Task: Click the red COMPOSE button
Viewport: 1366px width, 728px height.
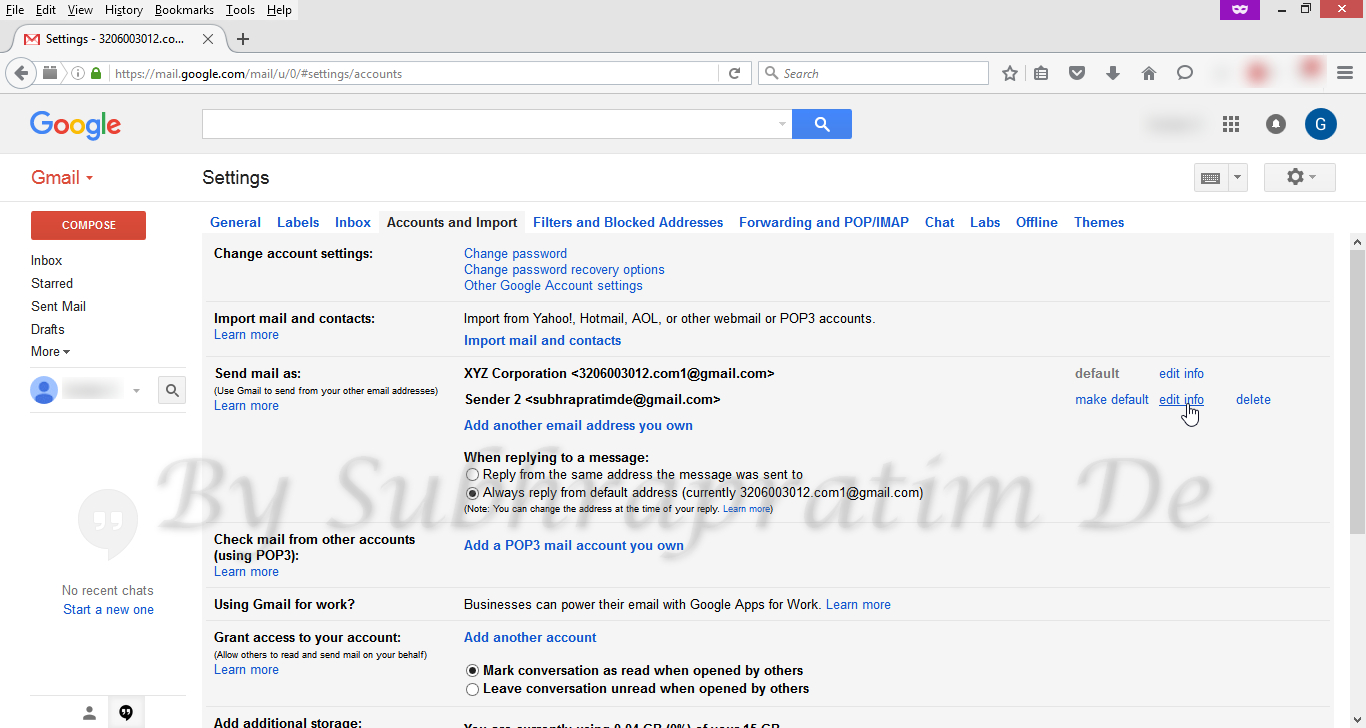Action: click(89, 225)
